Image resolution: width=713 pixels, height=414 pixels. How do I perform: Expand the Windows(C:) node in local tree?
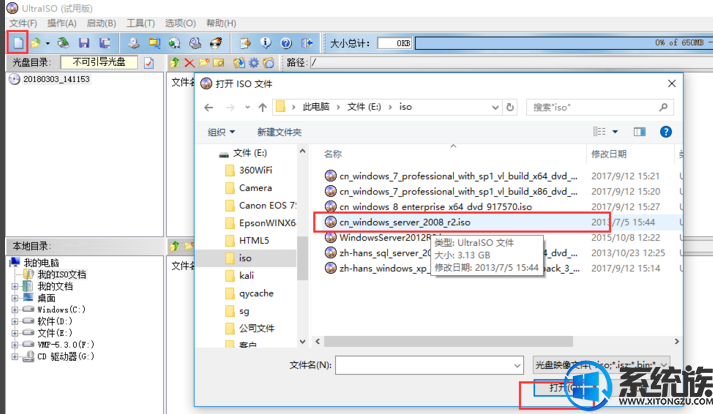coord(15,309)
